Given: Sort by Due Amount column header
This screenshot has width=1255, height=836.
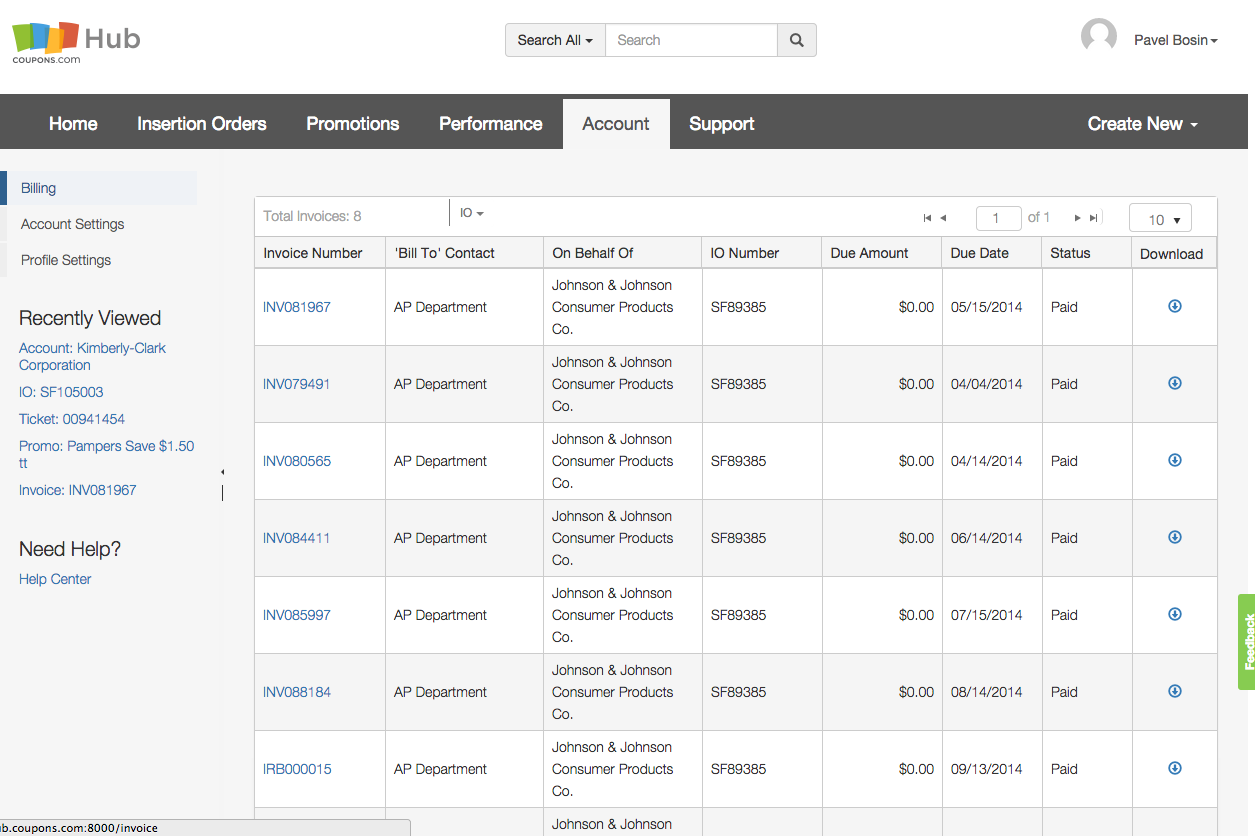Looking at the screenshot, I should click(882, 253).
